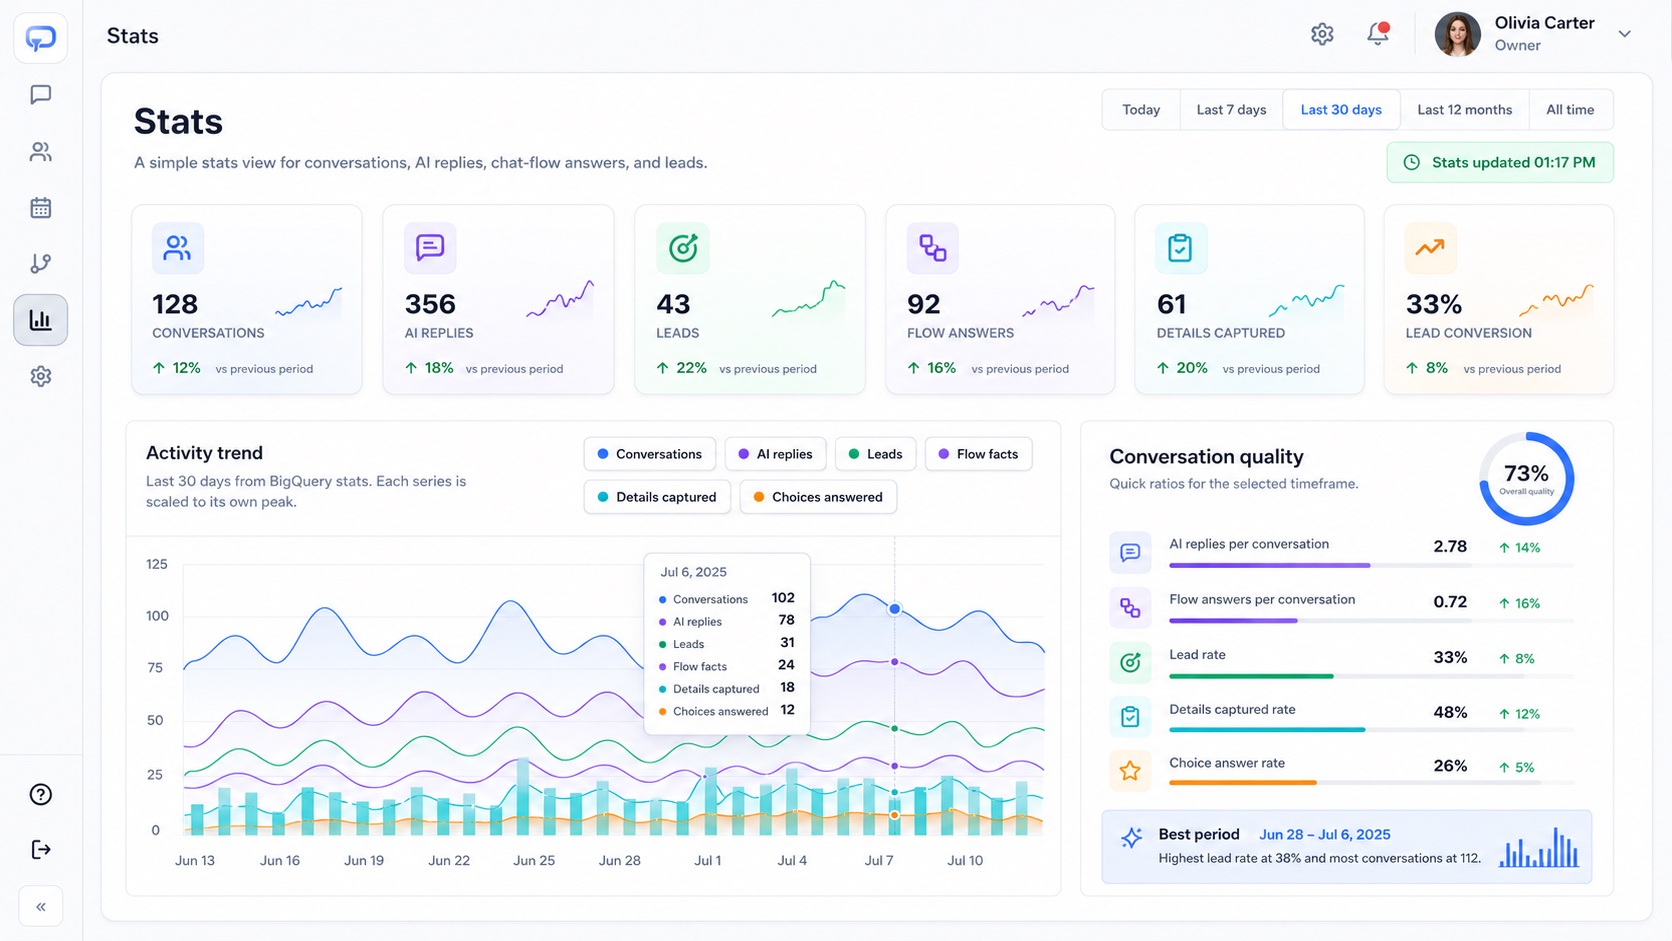Click the 2.78 ratio value
Screen dimensions: 1672x941
(1450, 547)
